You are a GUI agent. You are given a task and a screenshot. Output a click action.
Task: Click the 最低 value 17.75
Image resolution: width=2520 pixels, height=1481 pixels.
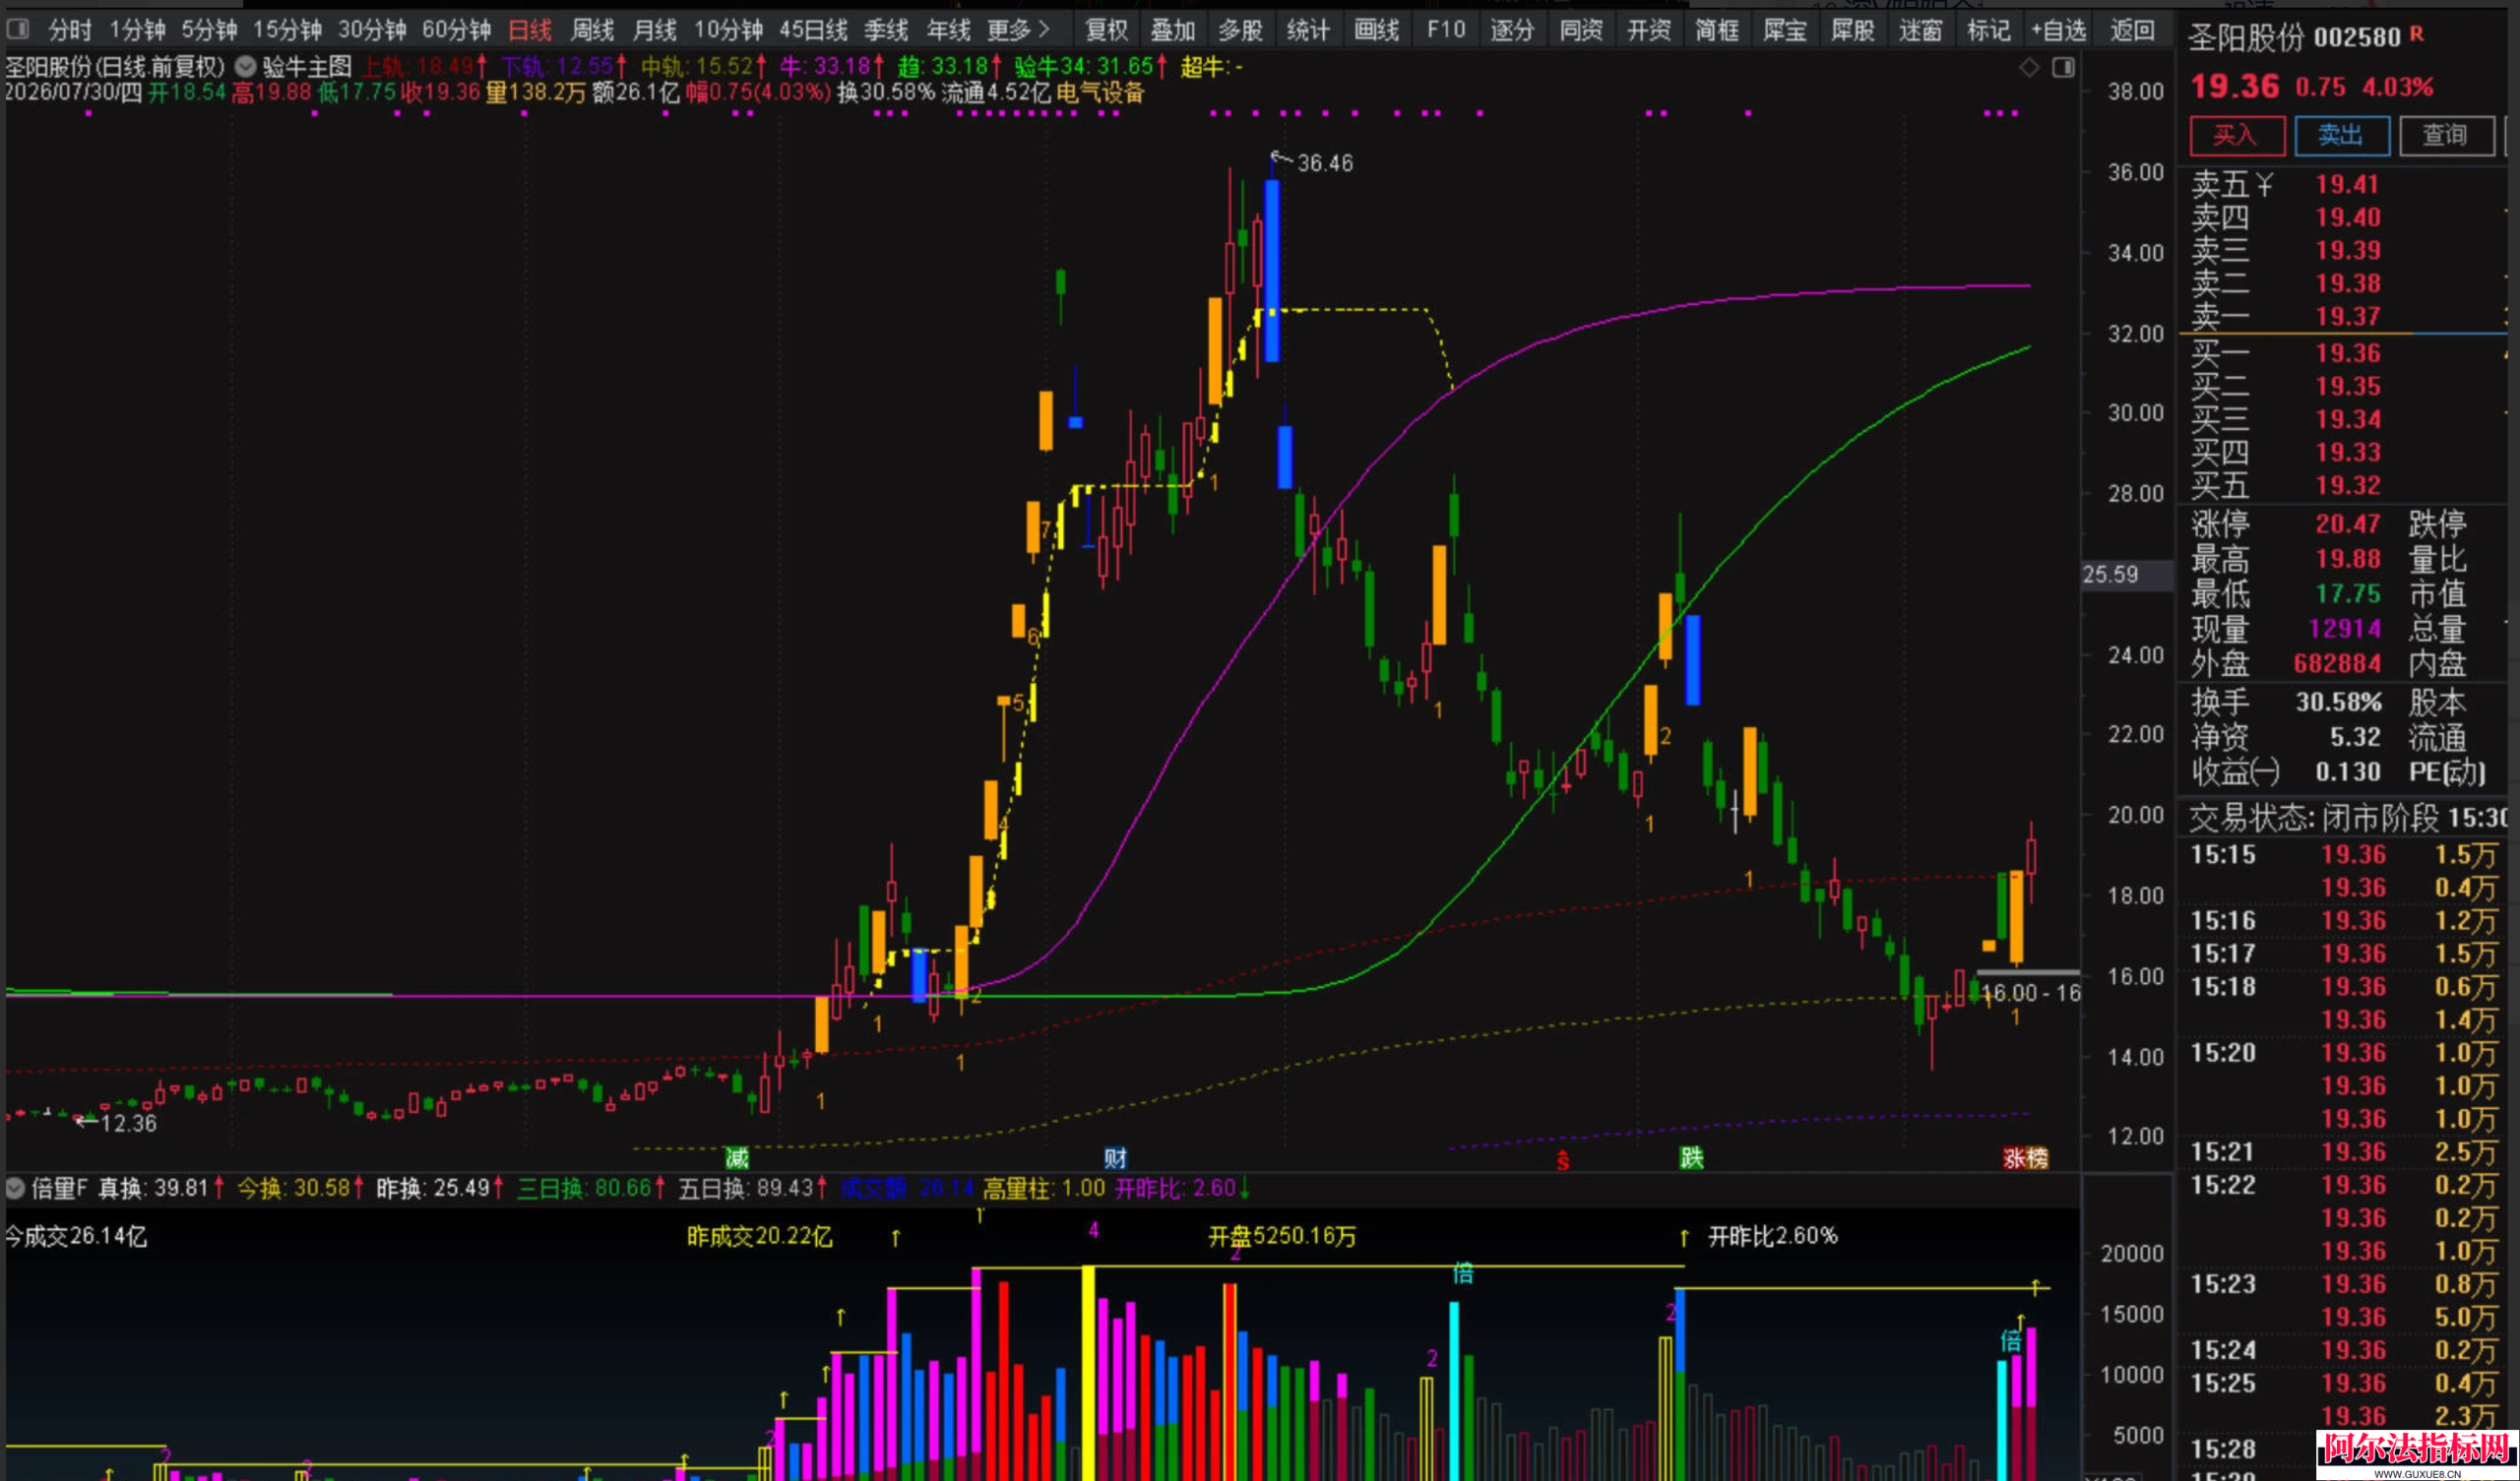tap(2348, 593)
